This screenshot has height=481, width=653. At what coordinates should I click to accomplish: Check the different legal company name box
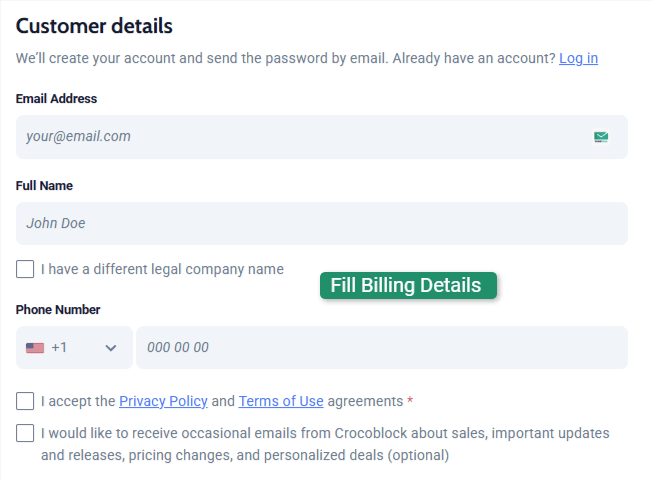coord(25,269)
